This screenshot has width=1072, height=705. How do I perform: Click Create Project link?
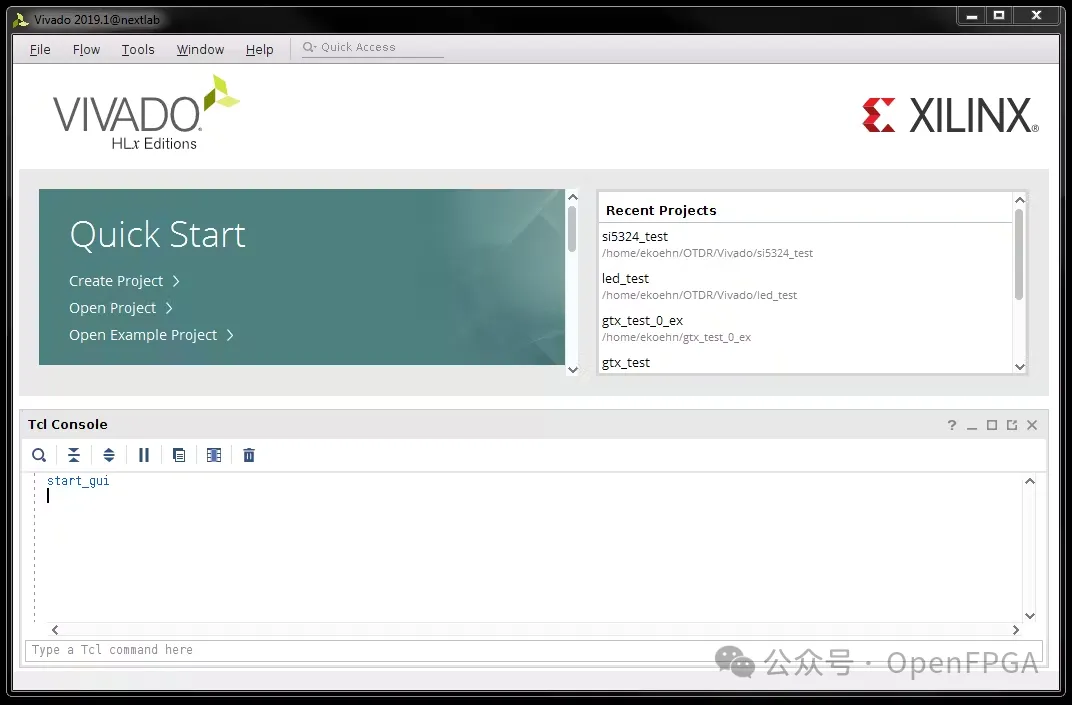(x=116, y=281)
